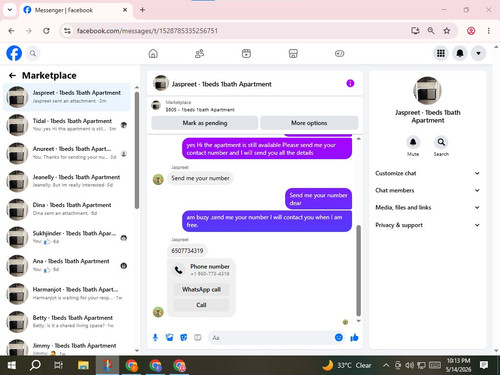Viewport: 500px width, 375px height.
Task: Click the Call button
Action: pyautogui.click(x=201, y=305)
